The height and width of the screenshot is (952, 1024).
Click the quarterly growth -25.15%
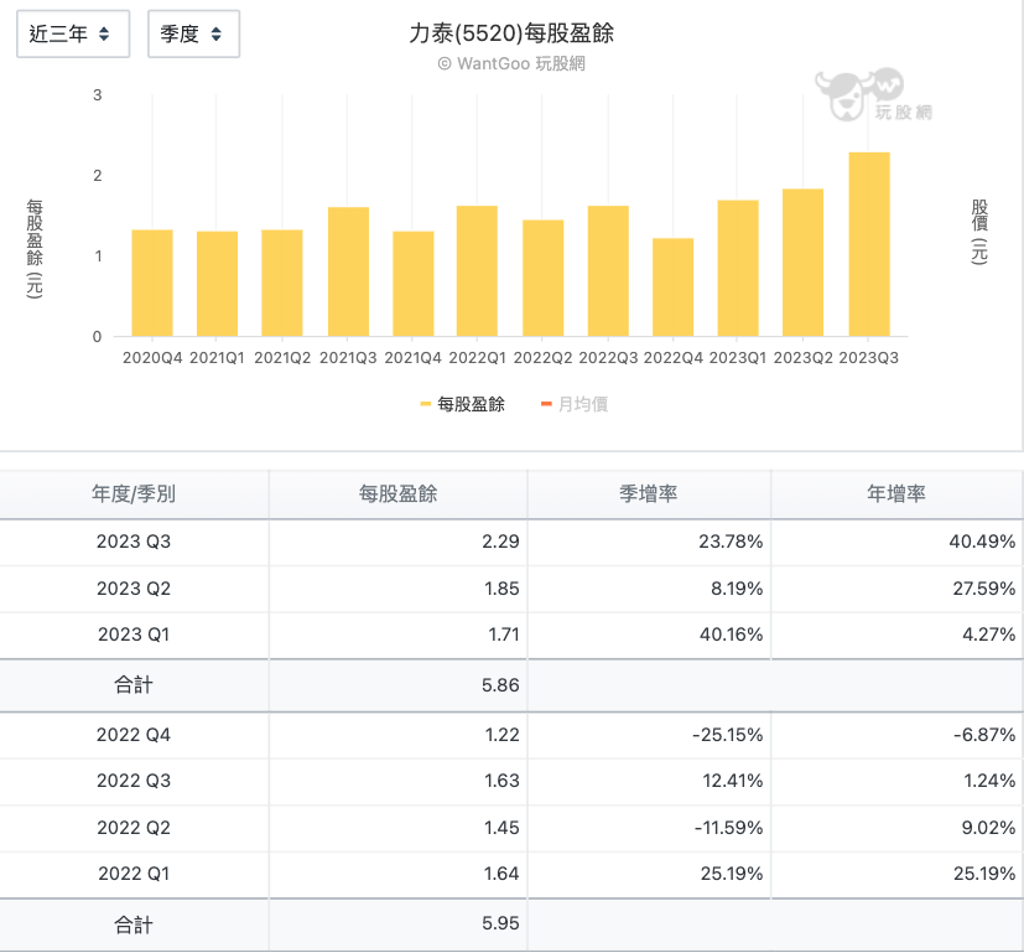[x=728, y=735]
